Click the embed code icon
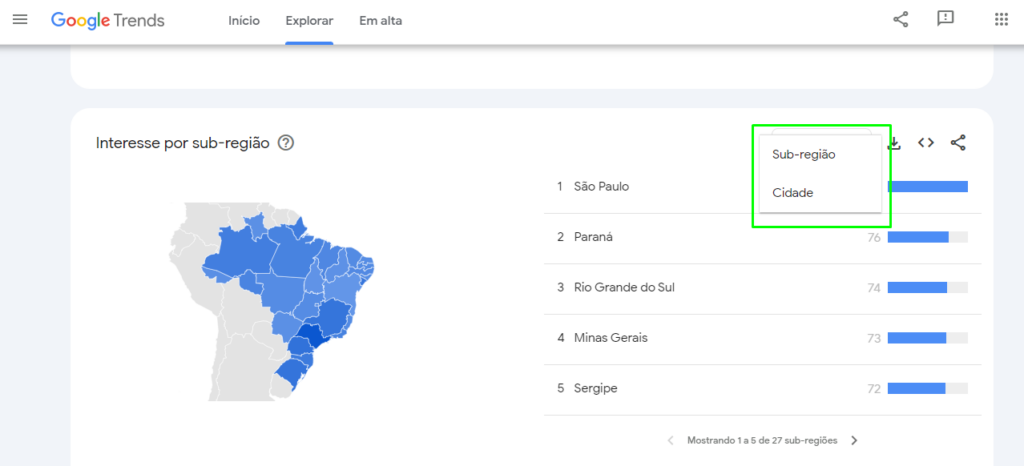The image size is (1024, 466). [925, 143]
